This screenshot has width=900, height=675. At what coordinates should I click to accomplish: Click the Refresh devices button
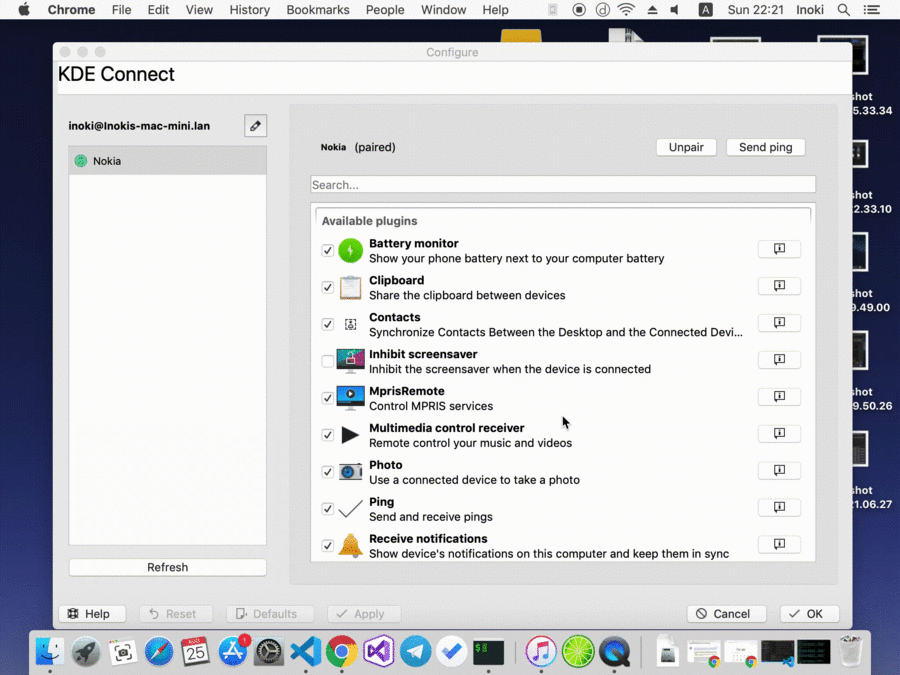(x=167, y=567)
